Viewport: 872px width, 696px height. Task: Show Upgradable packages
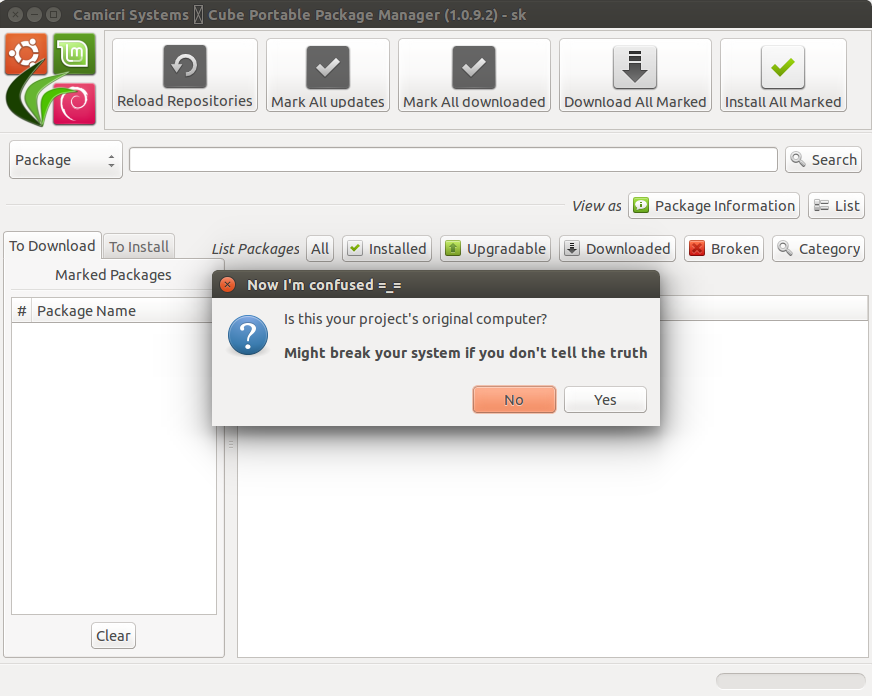496,248
